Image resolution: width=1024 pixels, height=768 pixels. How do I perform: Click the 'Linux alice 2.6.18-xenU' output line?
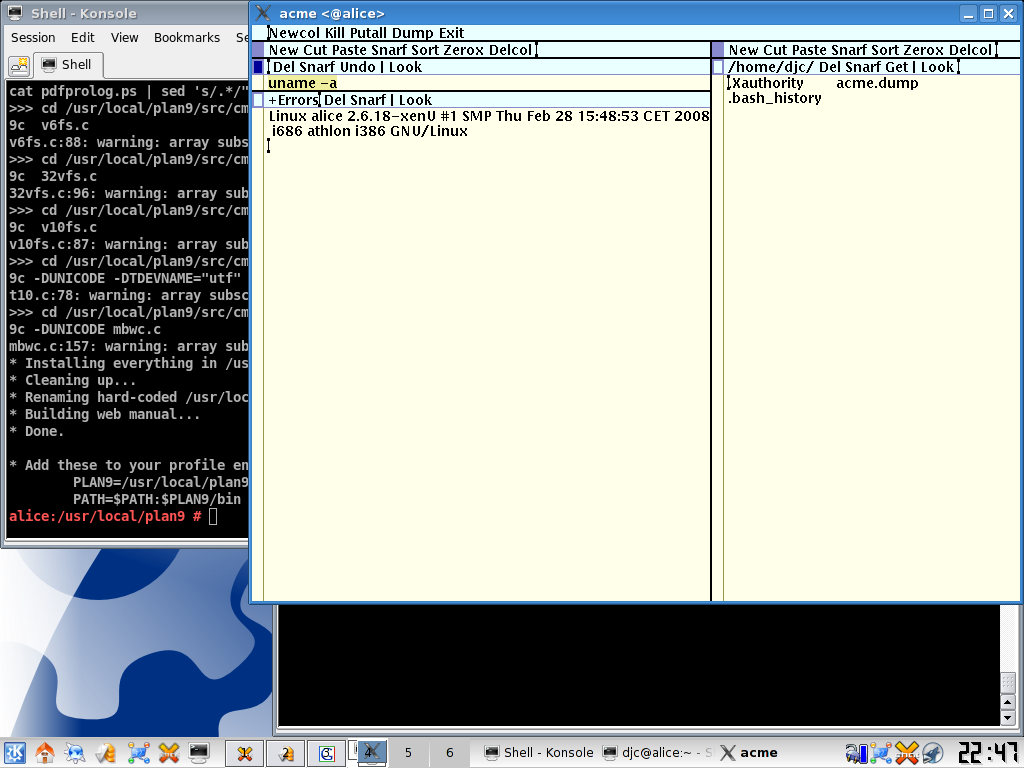pos(488,116)
